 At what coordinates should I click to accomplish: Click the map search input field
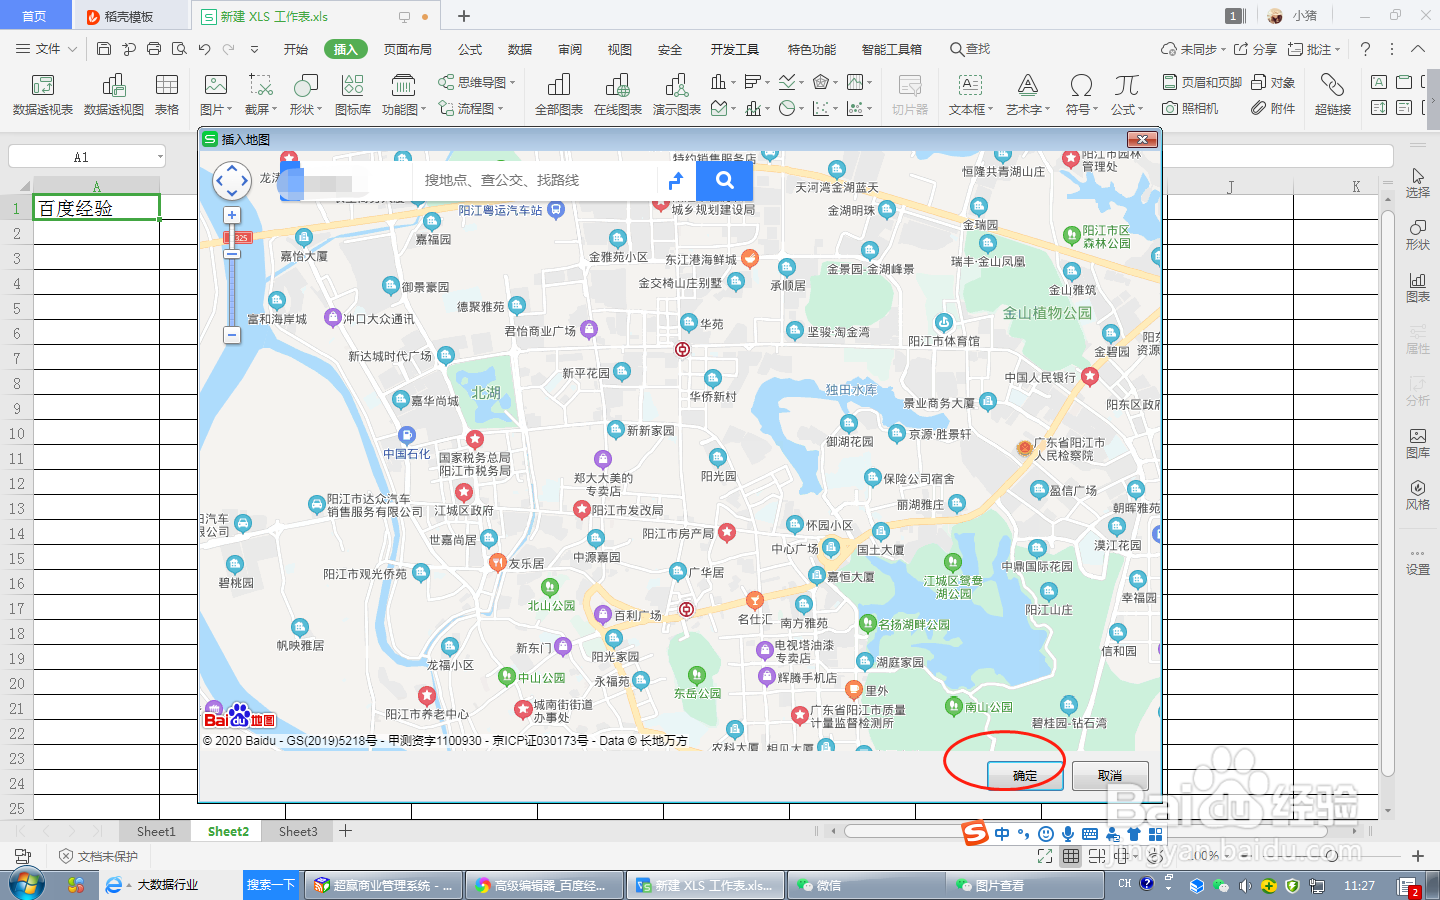tap(535, 180)
